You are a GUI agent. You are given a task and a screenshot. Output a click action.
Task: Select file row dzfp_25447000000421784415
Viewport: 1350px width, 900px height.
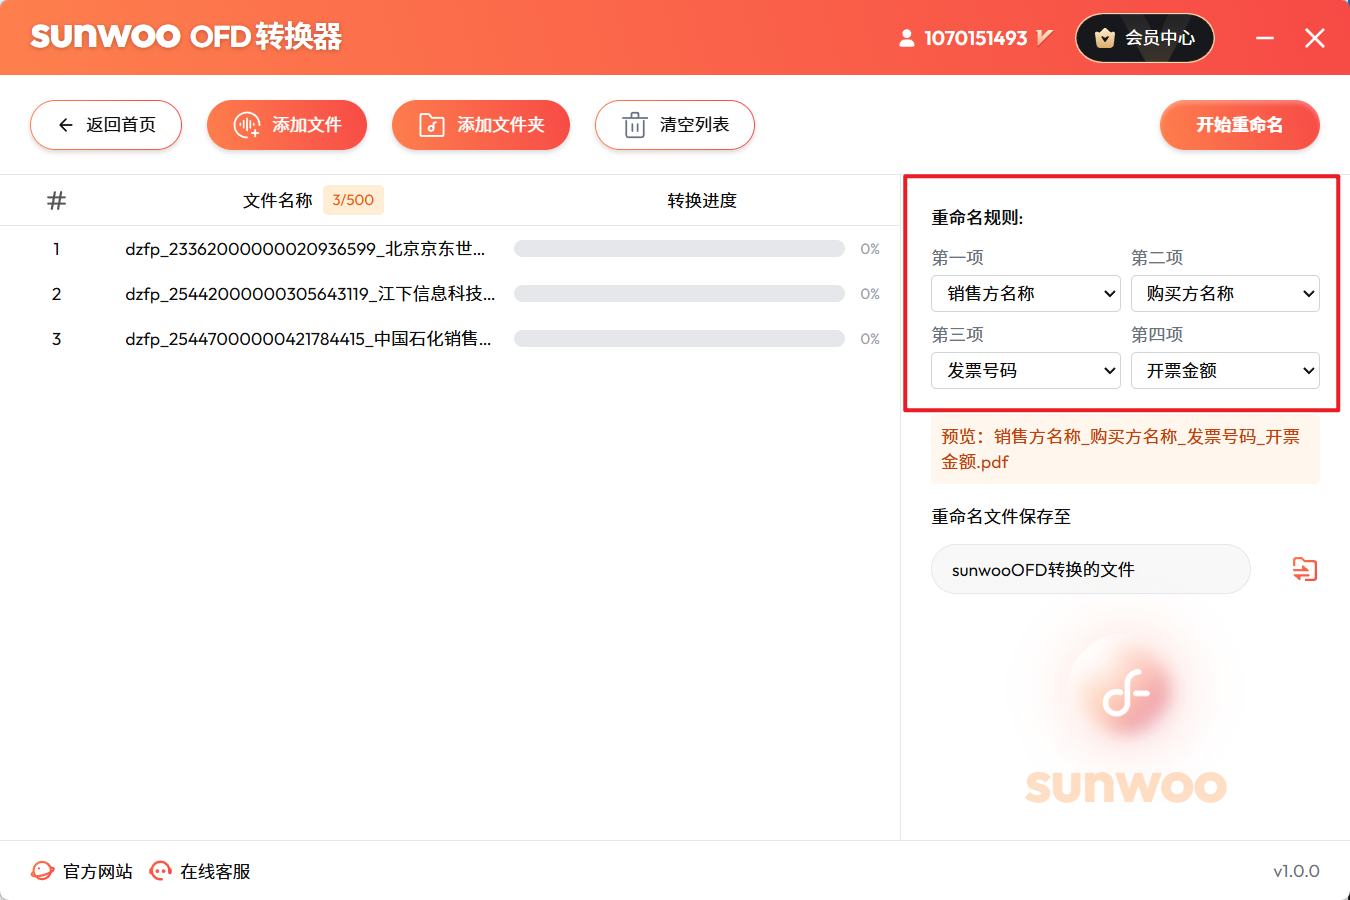pyautogui.click(x=450, y=339)
